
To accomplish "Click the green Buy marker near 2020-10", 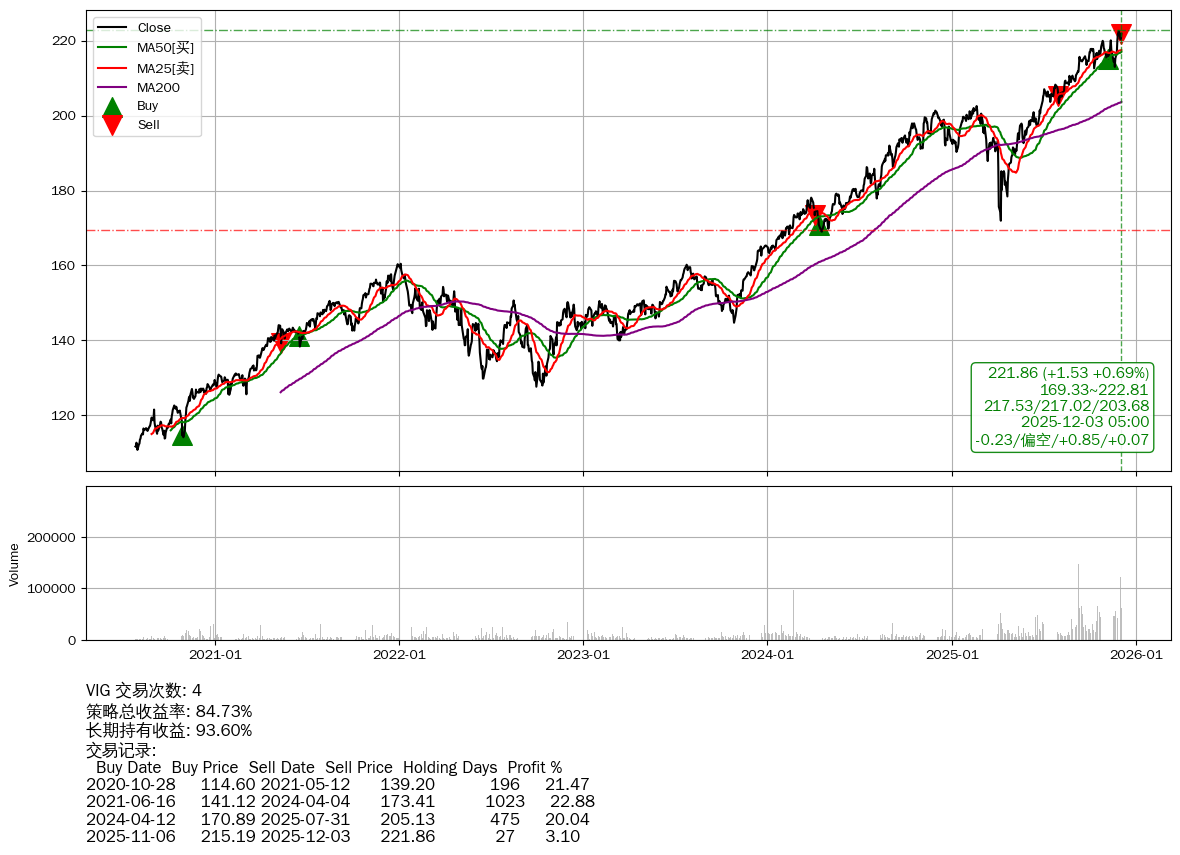I will [182, 434].
